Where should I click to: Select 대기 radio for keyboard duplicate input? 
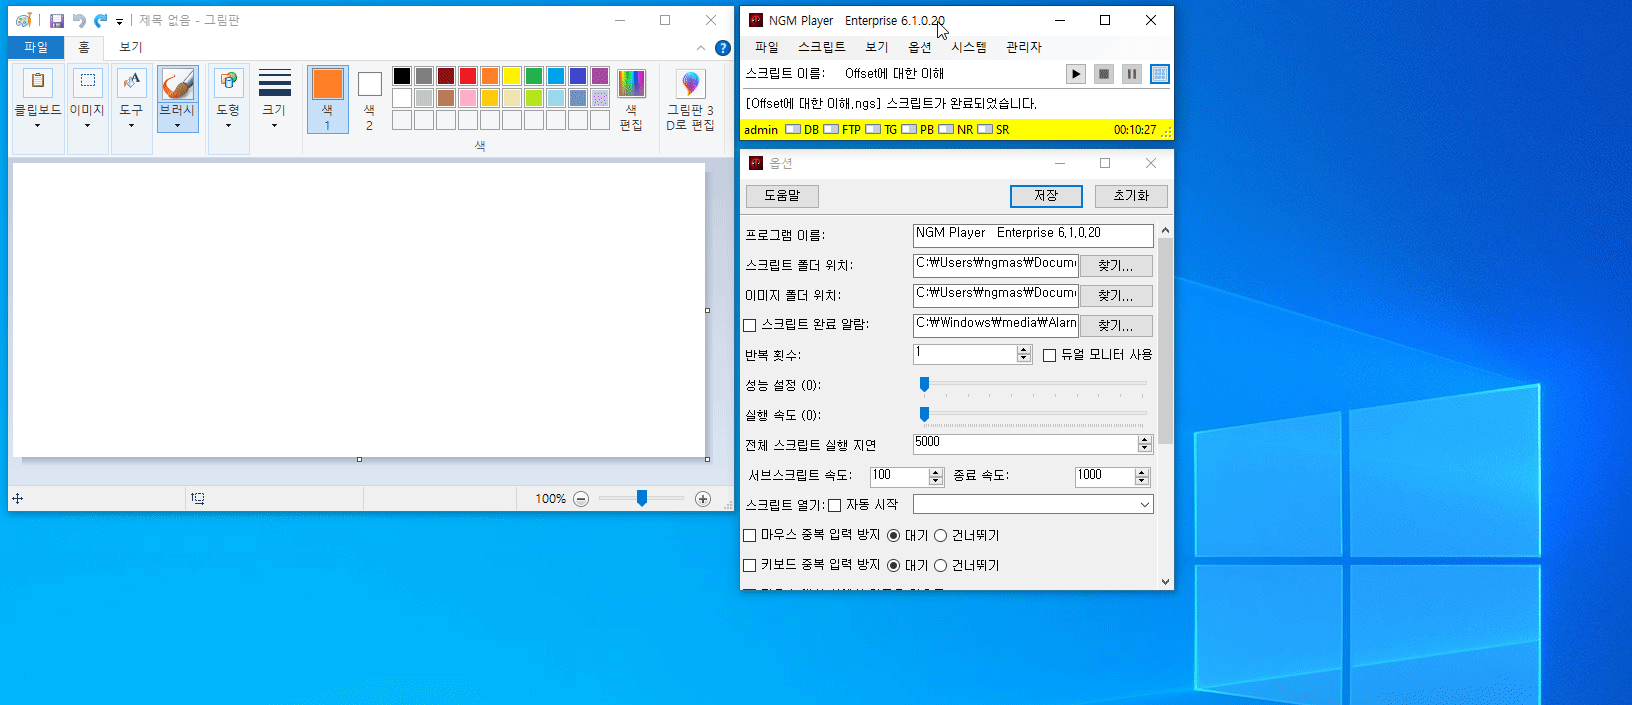[x=894, y=565]
